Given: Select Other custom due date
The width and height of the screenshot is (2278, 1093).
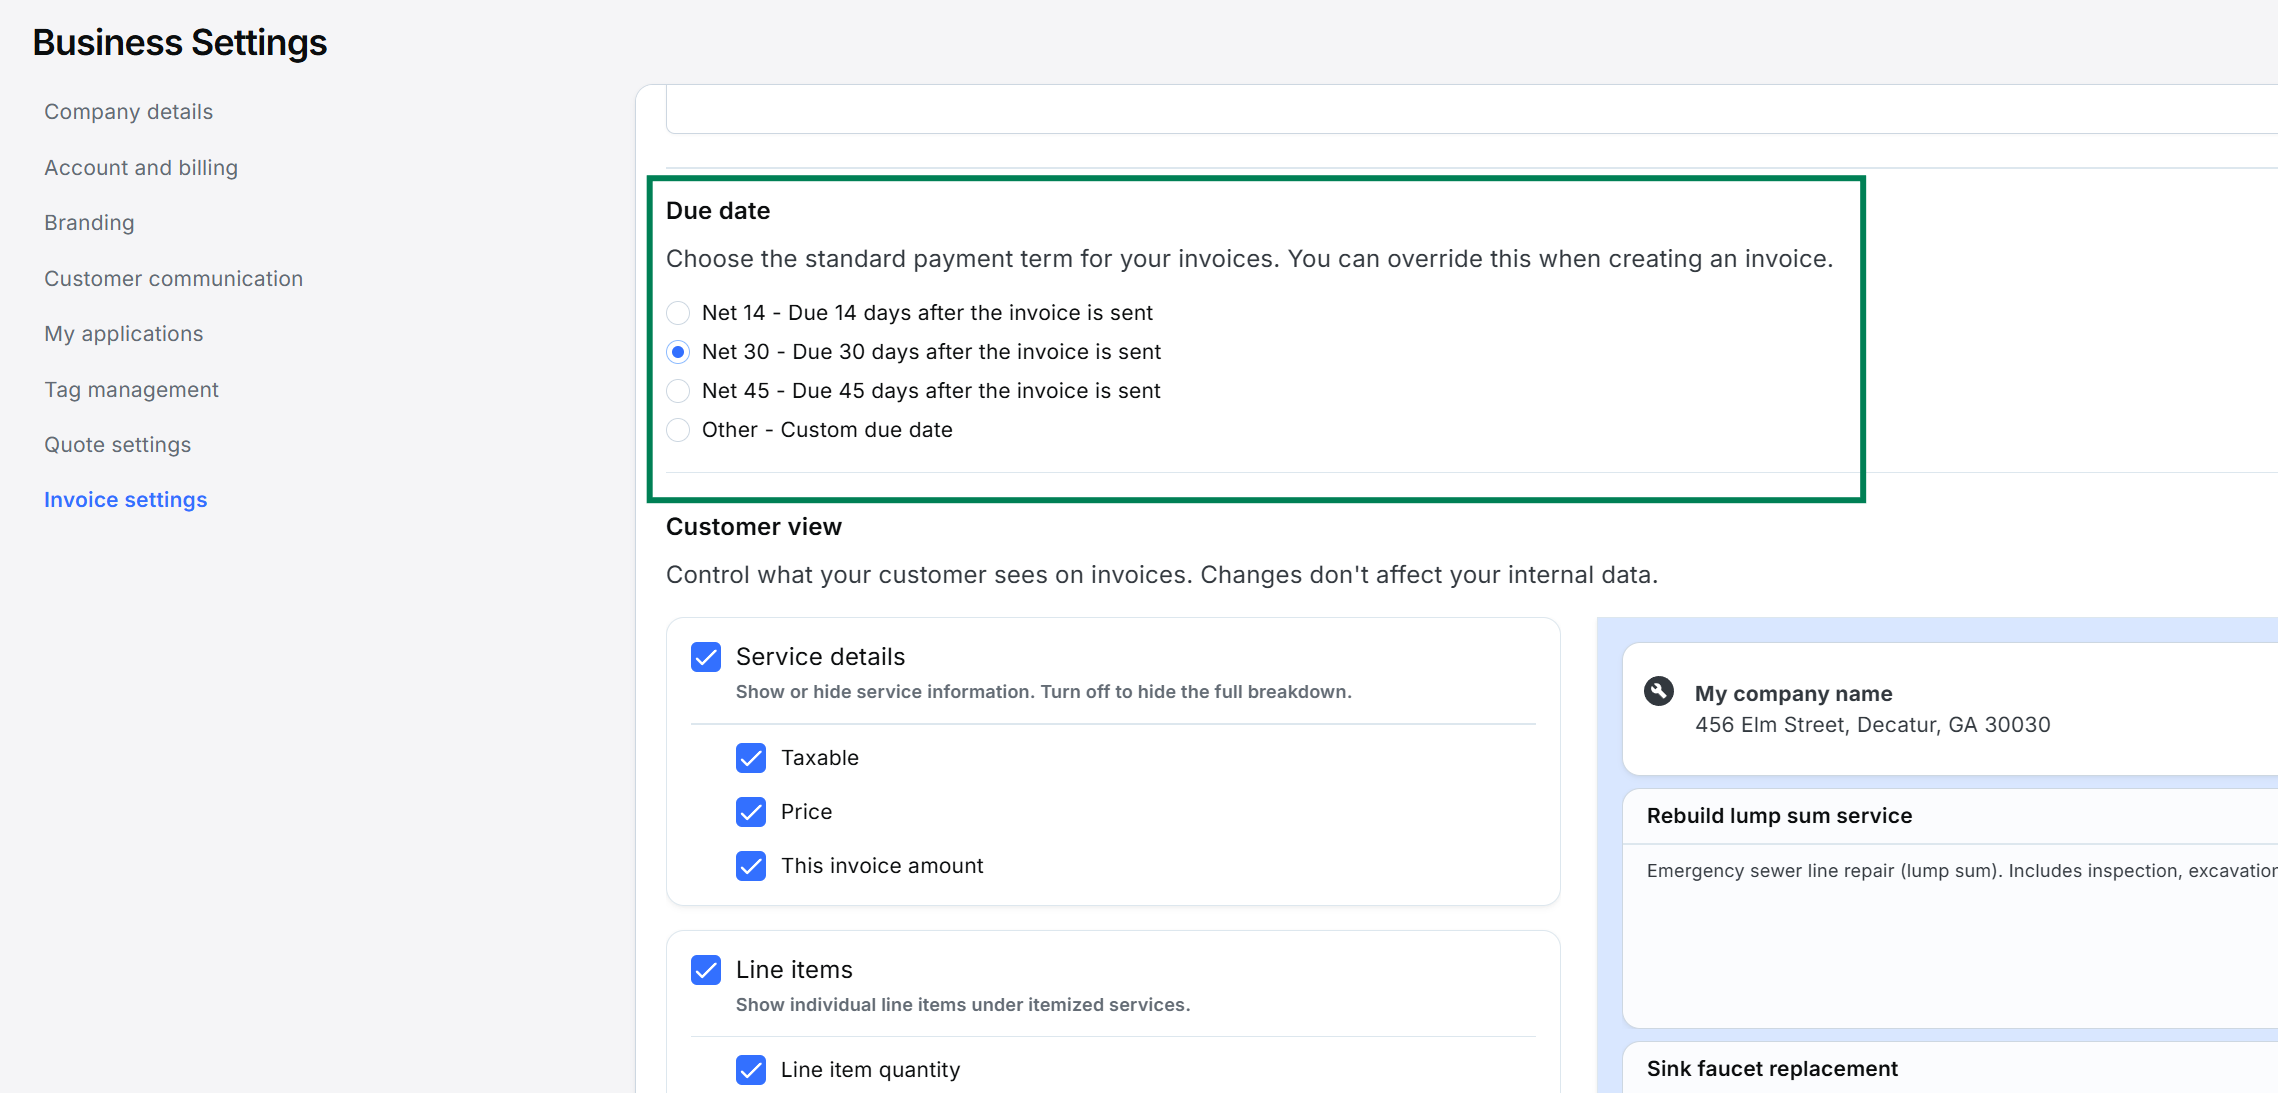Looking at the screenshot, I should (678, 430).
